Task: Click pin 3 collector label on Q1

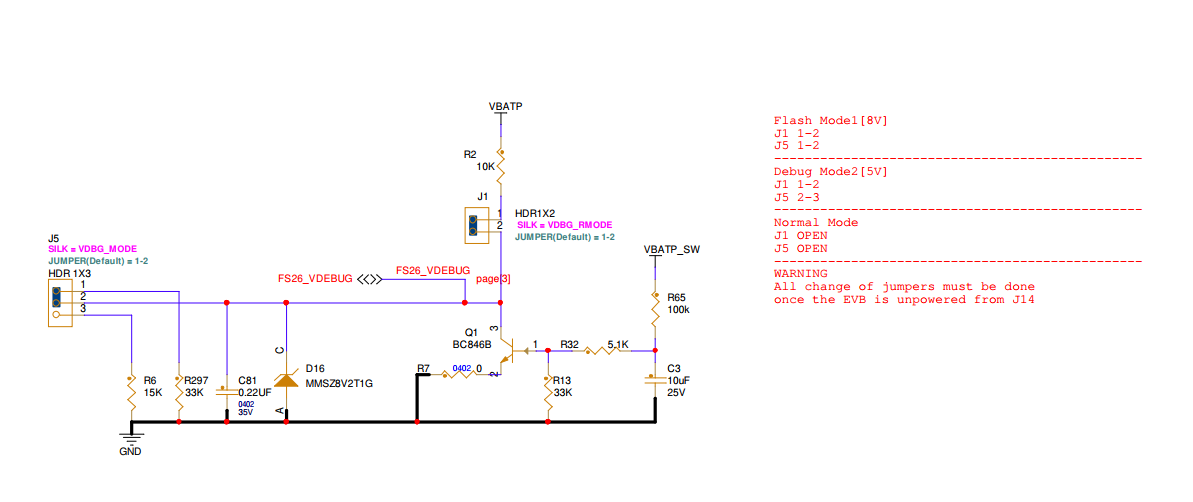Action: coord(495,329)
